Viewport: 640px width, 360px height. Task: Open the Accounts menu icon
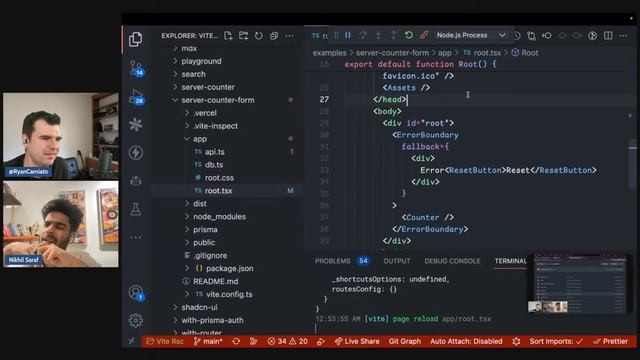pyautogui.click(x=136, y=292)
